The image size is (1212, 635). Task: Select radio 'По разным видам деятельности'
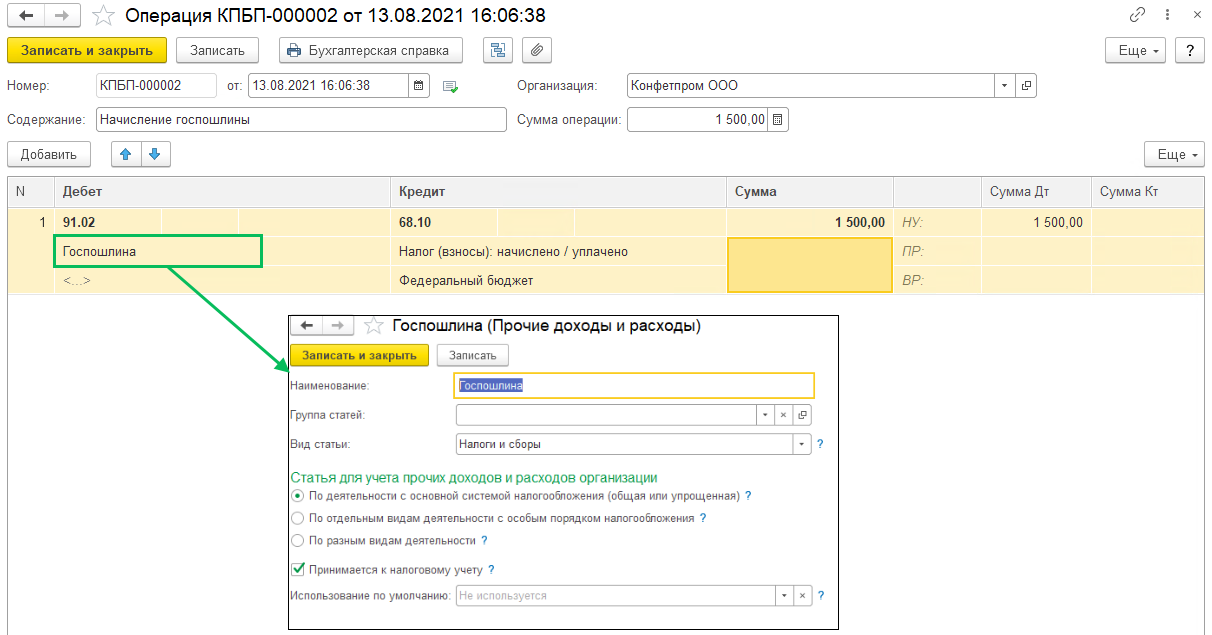[297, 541]
